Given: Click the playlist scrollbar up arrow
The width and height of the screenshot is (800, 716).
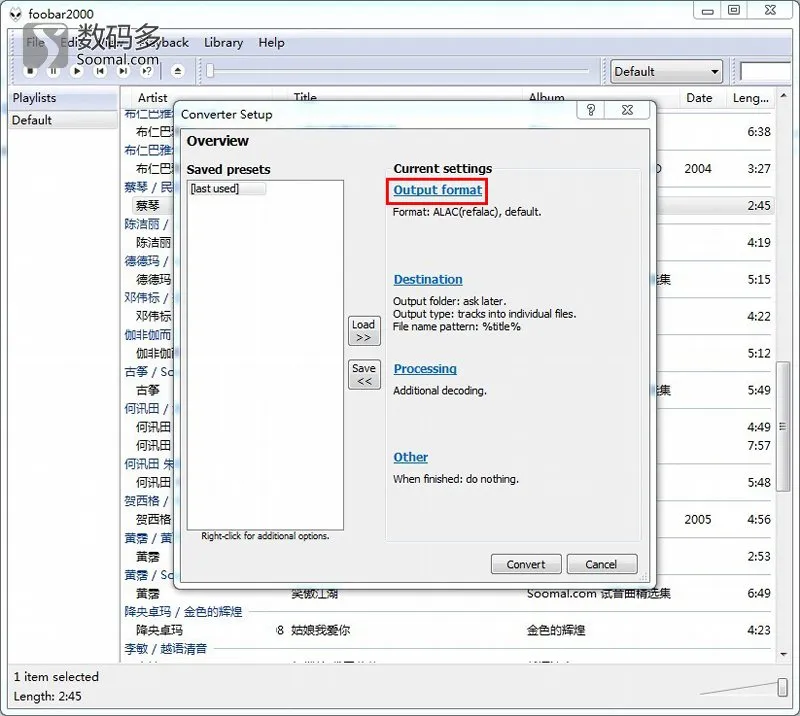Looking at the screenshot, I should (783, 95).
